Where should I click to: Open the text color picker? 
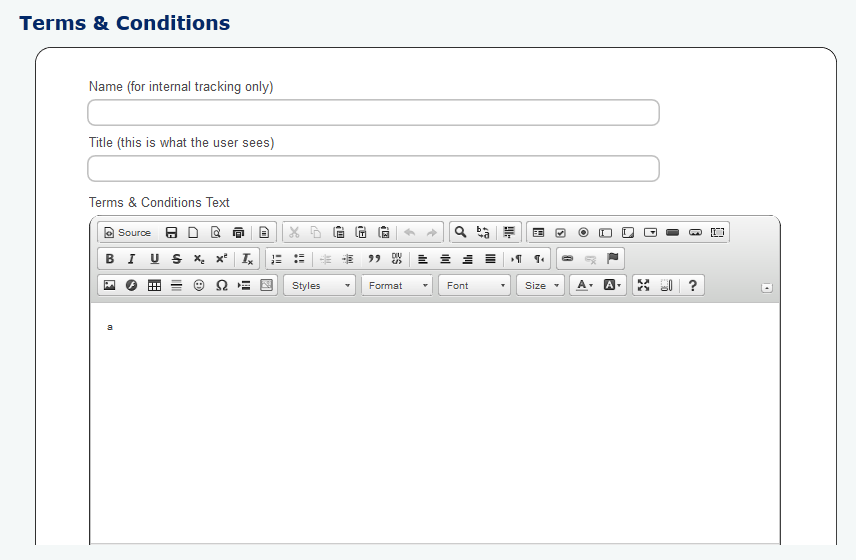click(583, 285)
